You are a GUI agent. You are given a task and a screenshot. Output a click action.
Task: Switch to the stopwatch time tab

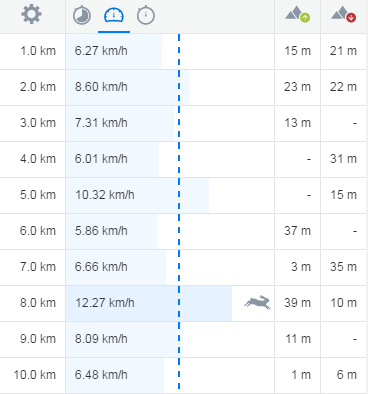click(146, 15)
